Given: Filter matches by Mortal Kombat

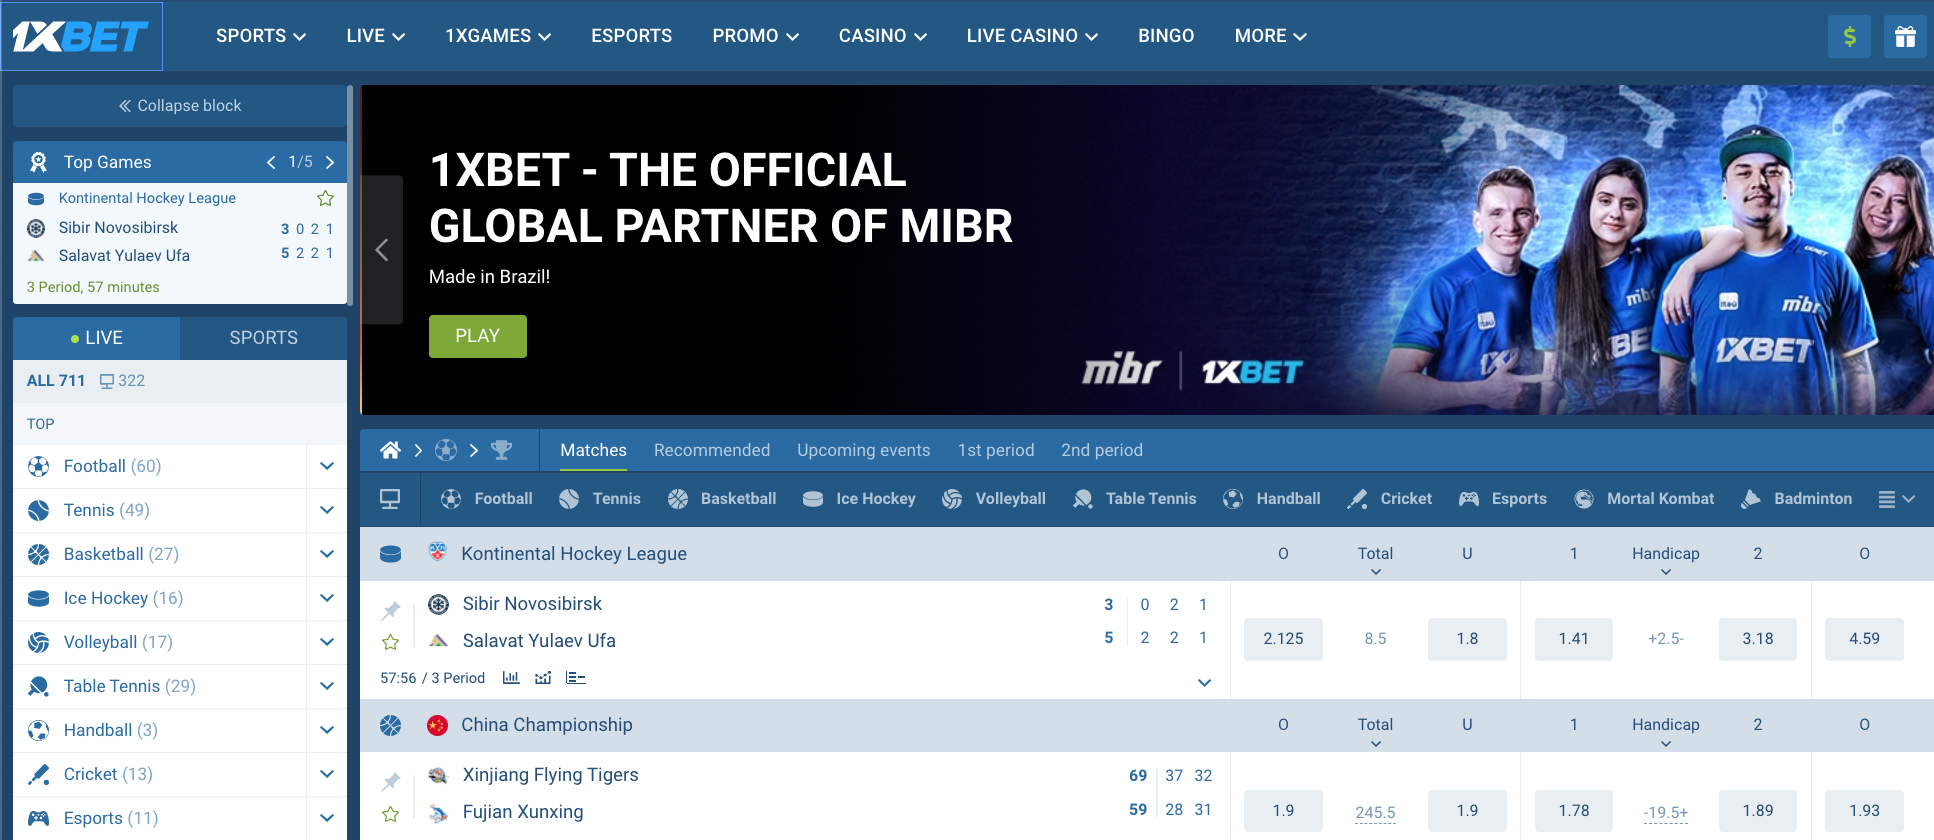Looking at the screenshot, I should [1643, 499].
